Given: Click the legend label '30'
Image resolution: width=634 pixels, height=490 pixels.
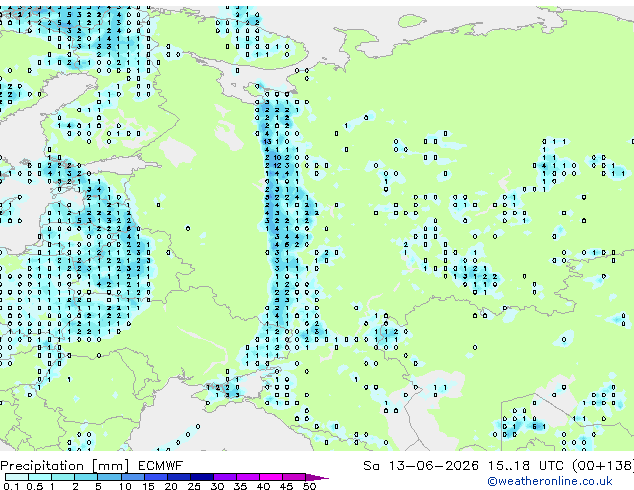Looking at the screenshot, I should tap(217, 486).
